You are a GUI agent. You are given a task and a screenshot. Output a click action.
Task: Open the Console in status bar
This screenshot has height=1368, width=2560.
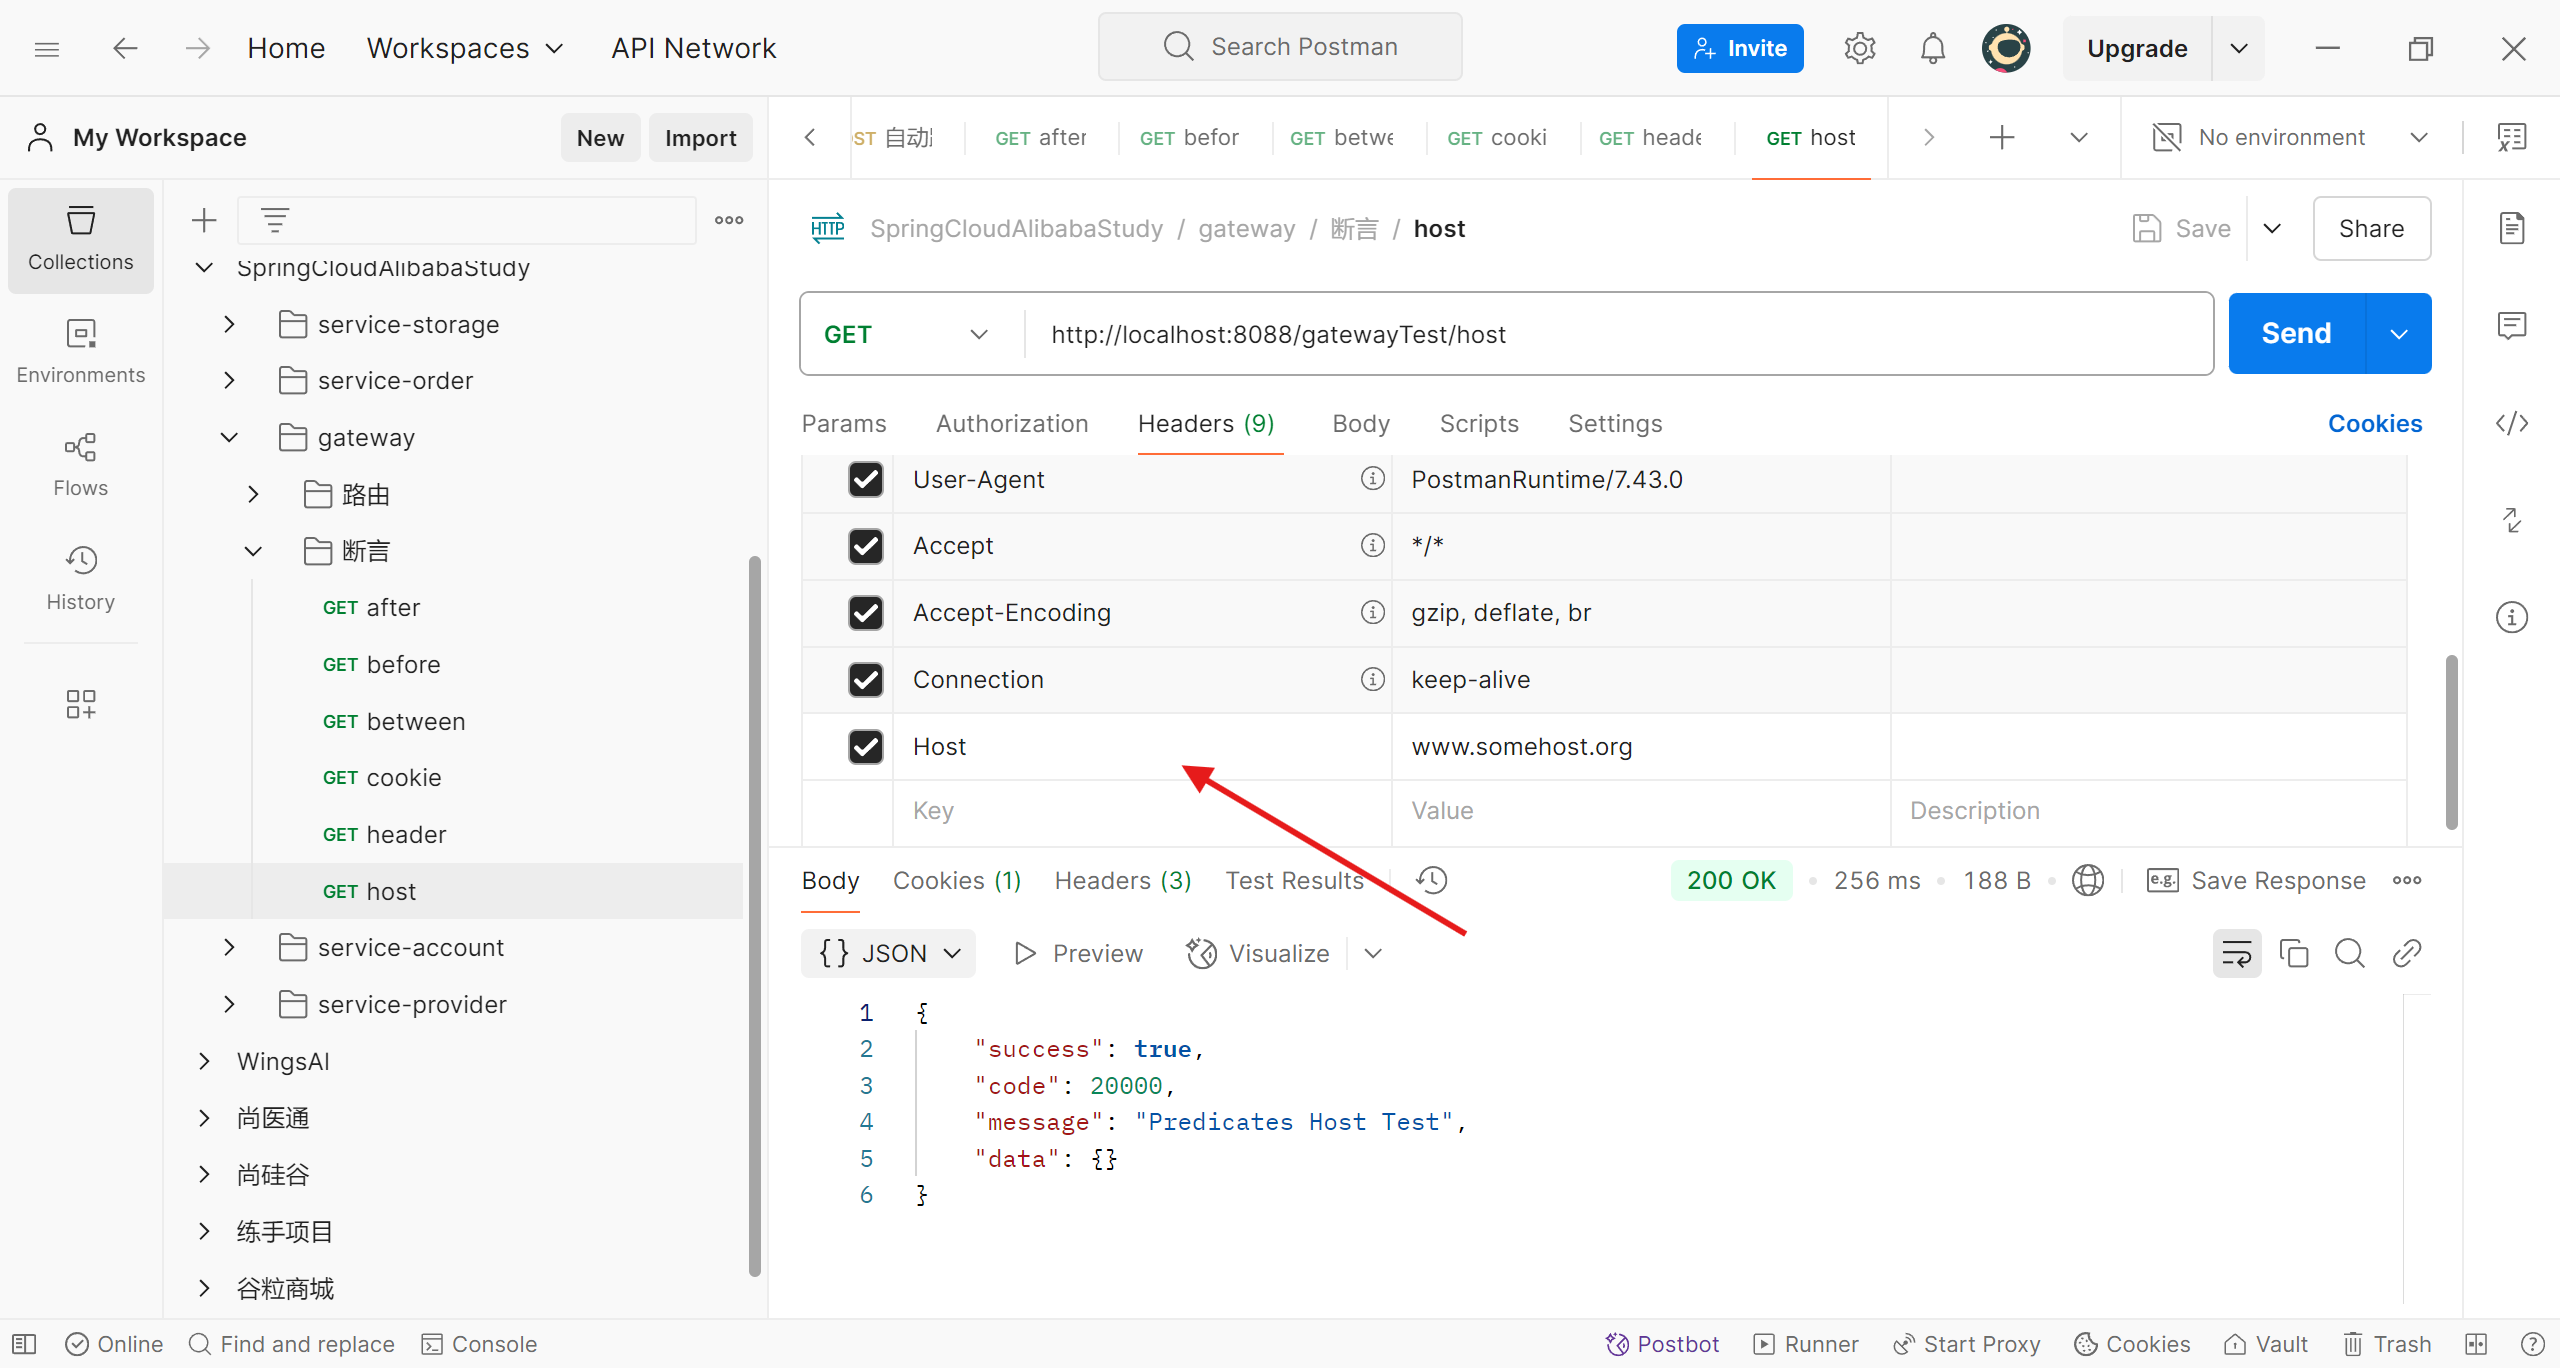coord(480,1344)
